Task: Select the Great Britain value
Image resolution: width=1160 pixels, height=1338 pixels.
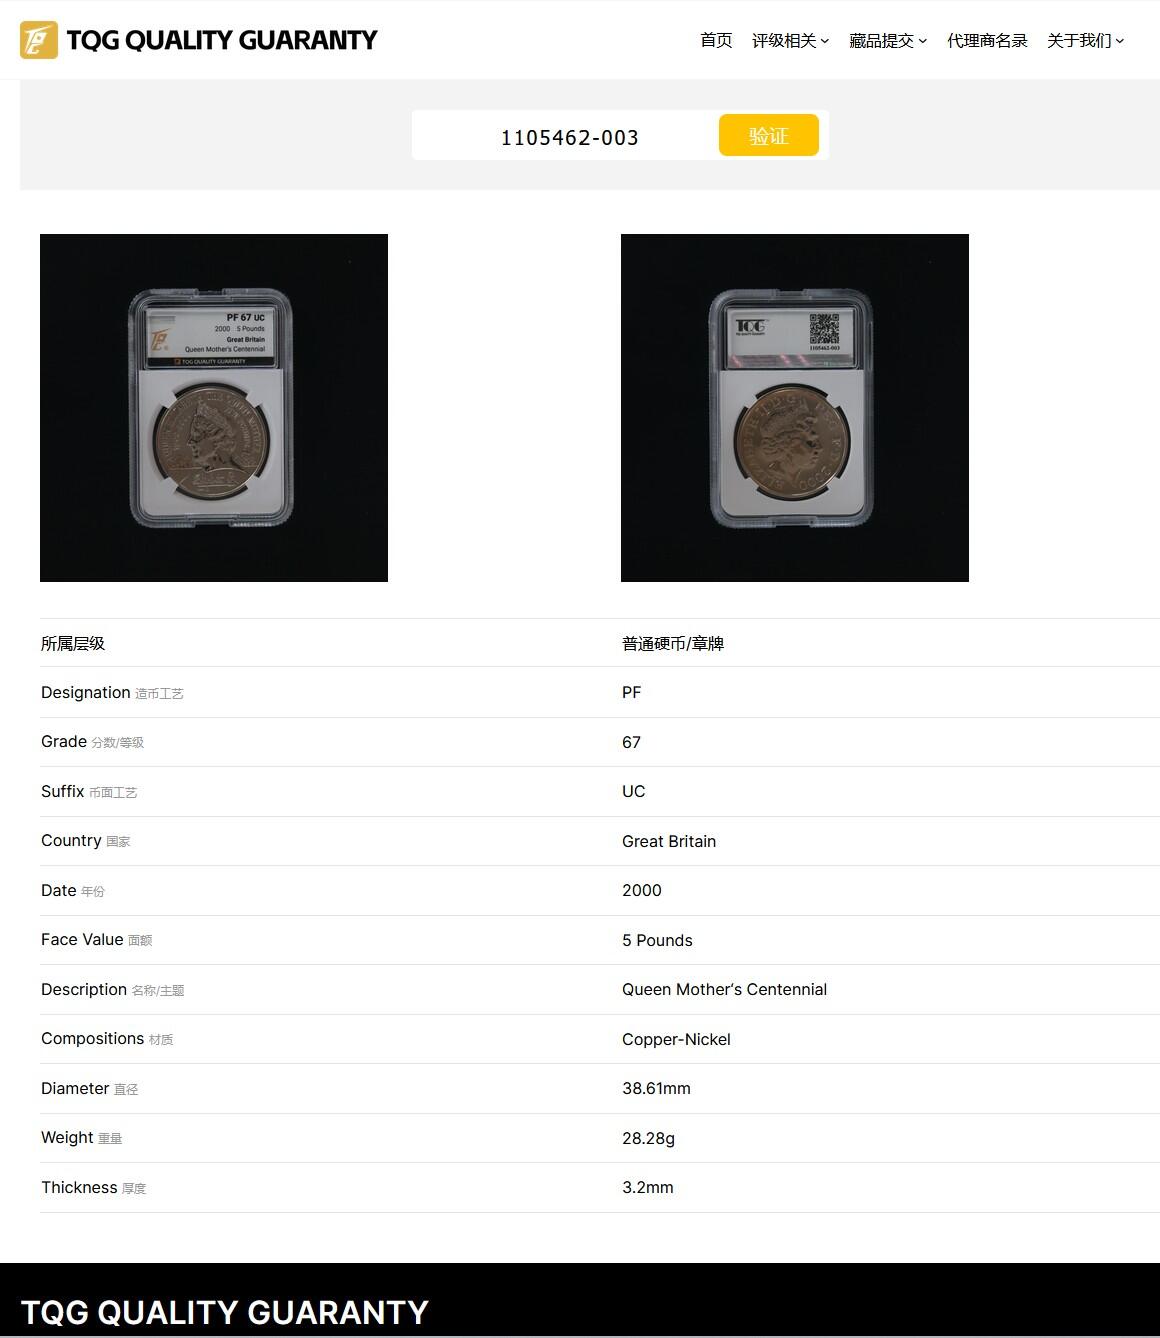Action: click(669, 841)
